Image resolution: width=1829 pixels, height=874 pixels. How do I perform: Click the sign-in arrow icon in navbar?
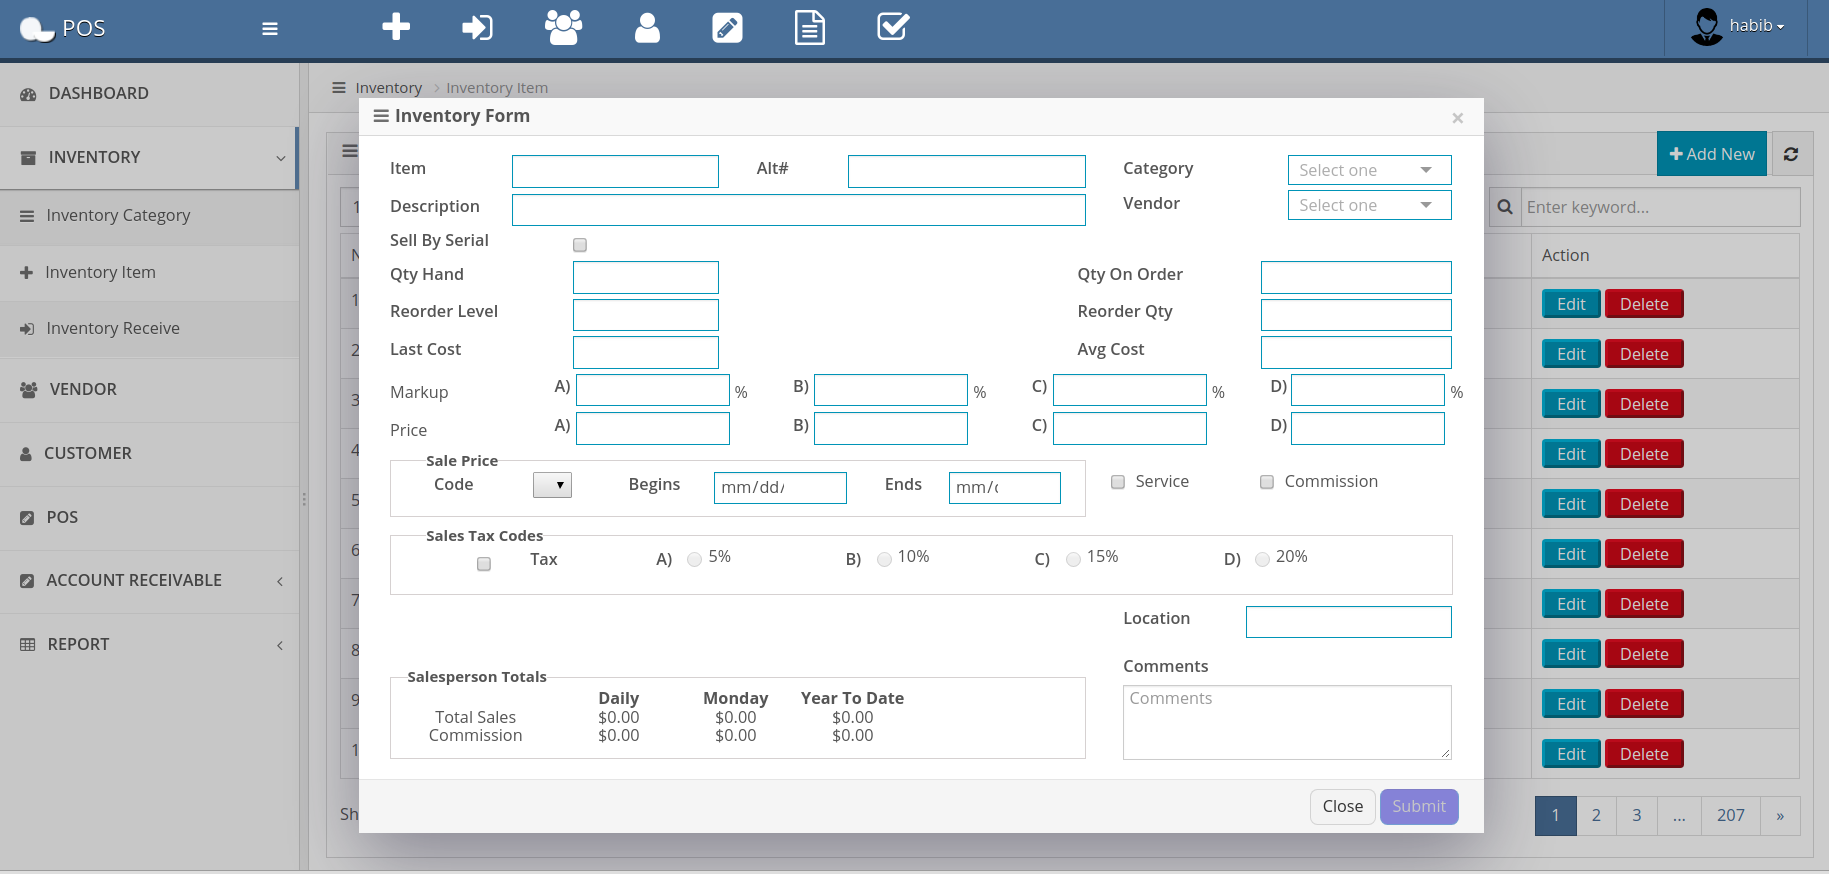tap(477, 27)
